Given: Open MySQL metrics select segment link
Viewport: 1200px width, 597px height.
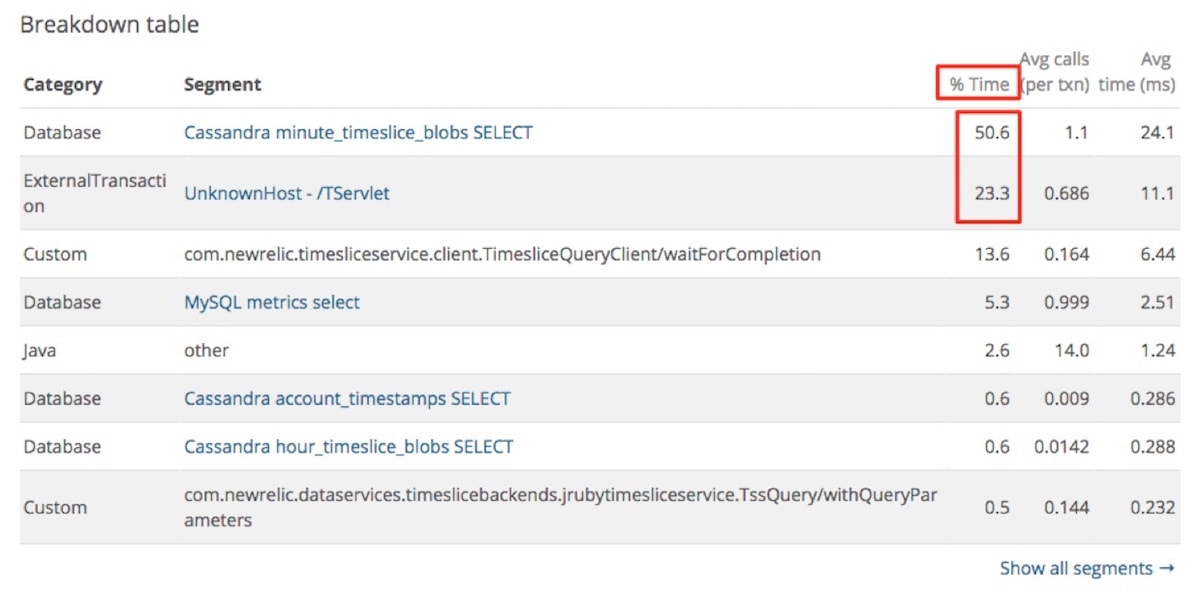Looking at the screenshot, I should (x=272, y=302).
